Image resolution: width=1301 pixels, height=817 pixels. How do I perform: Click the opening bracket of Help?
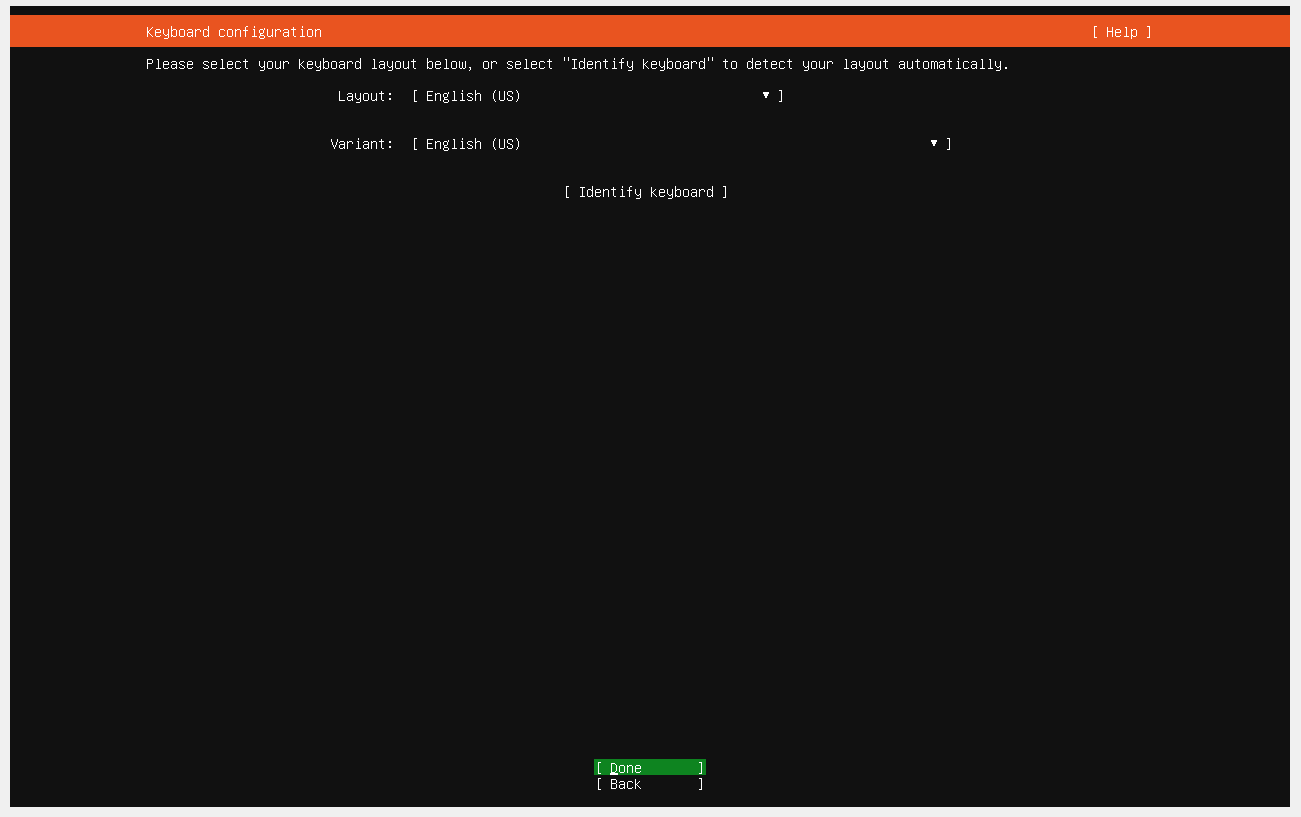pyautogui.click(x=1095, y=32)
